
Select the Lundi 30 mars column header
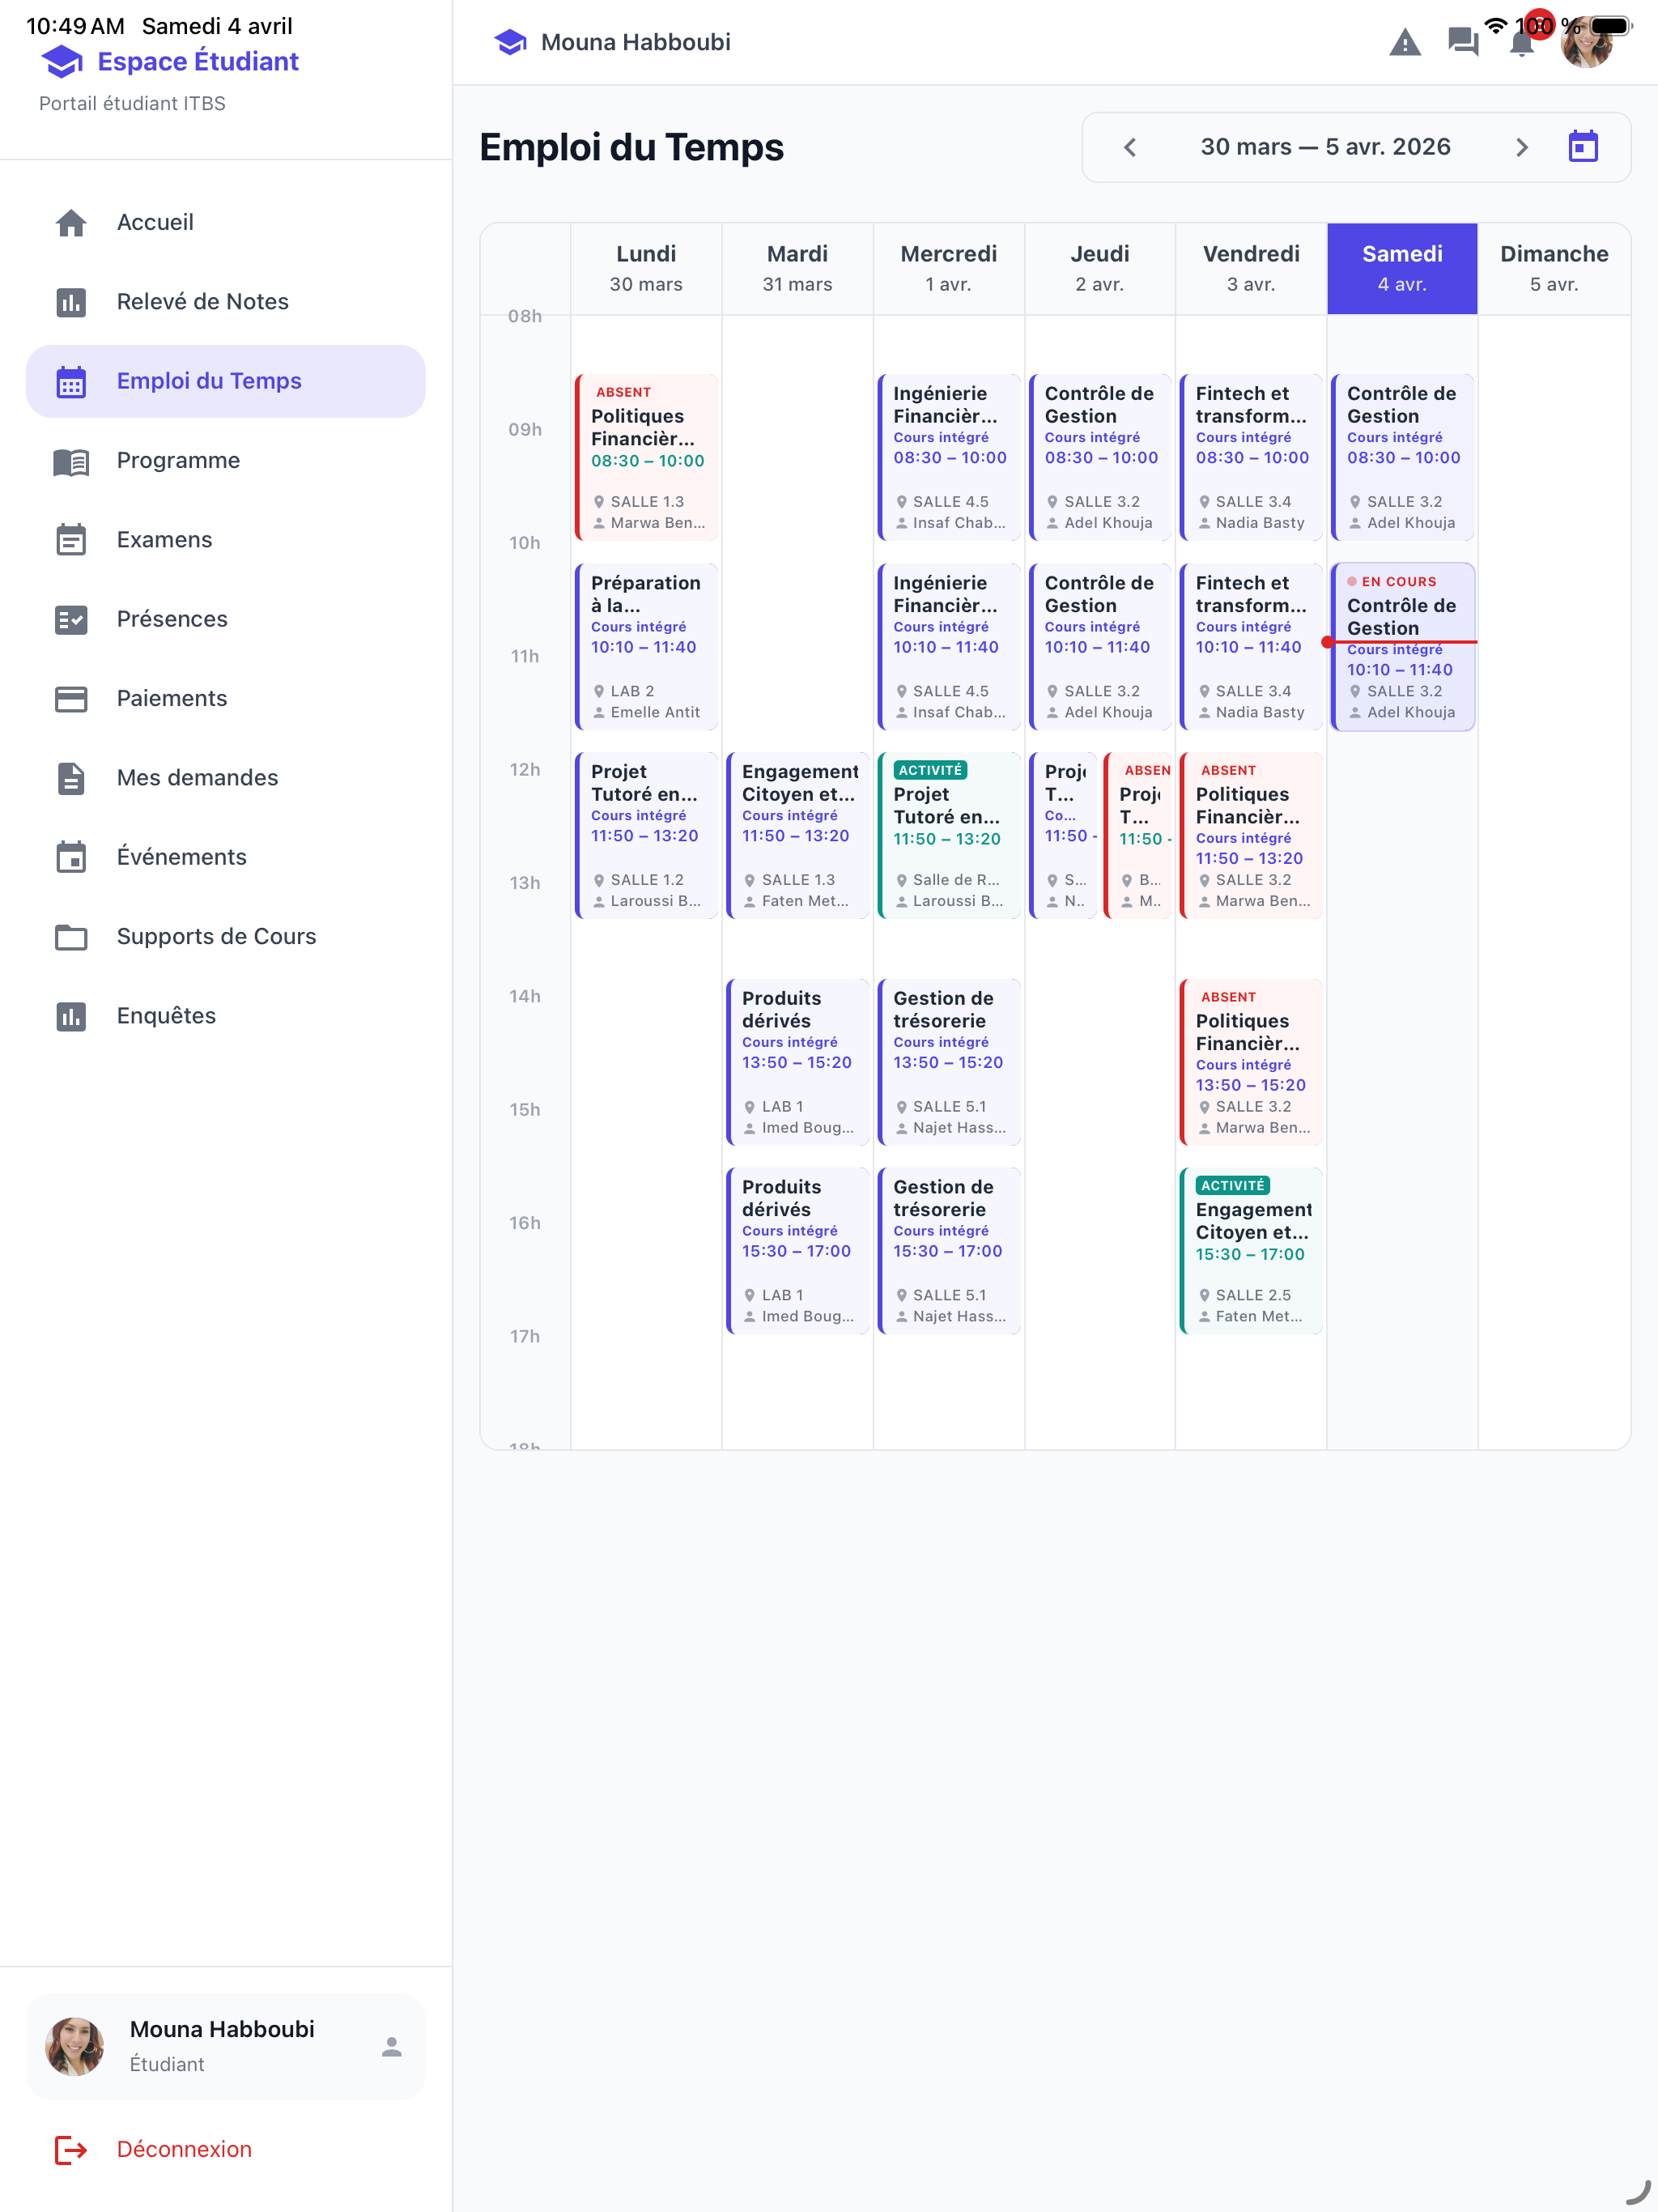646,268
